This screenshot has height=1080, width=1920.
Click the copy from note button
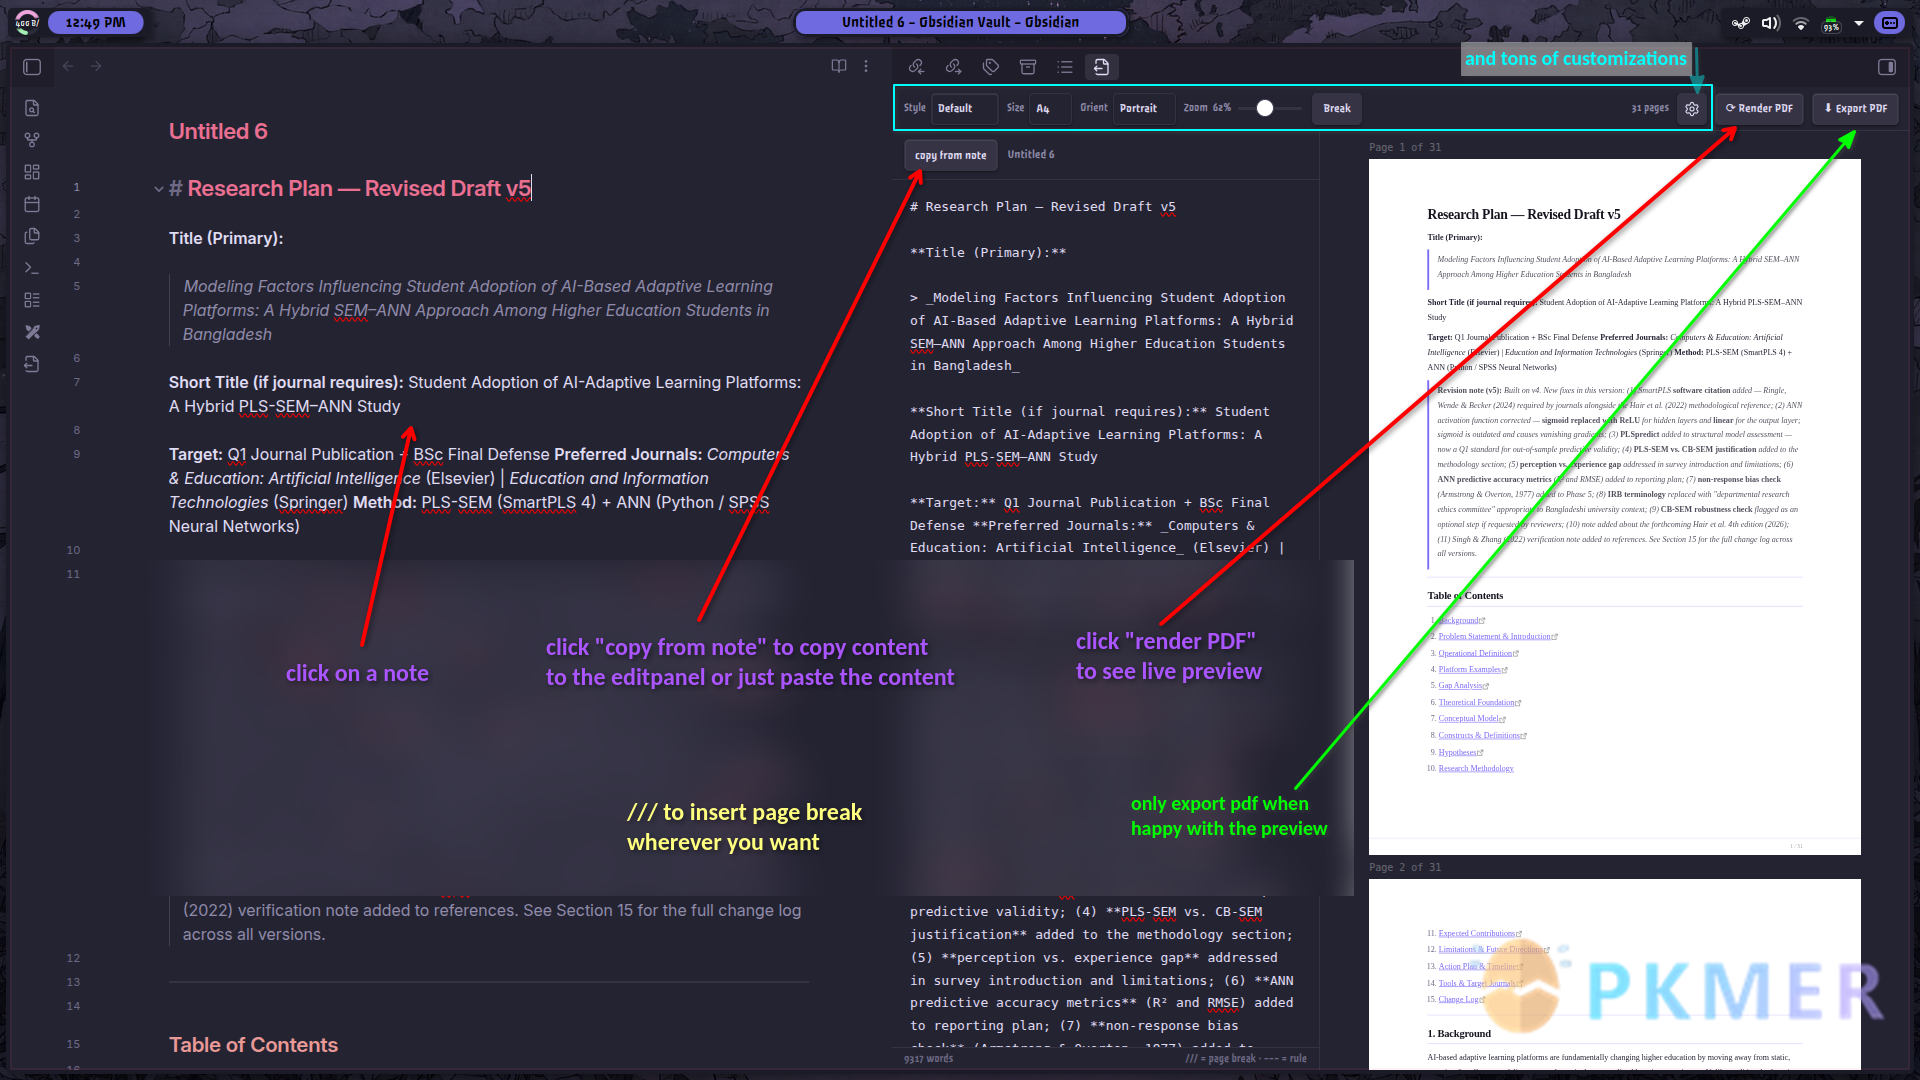pos(950,155)
